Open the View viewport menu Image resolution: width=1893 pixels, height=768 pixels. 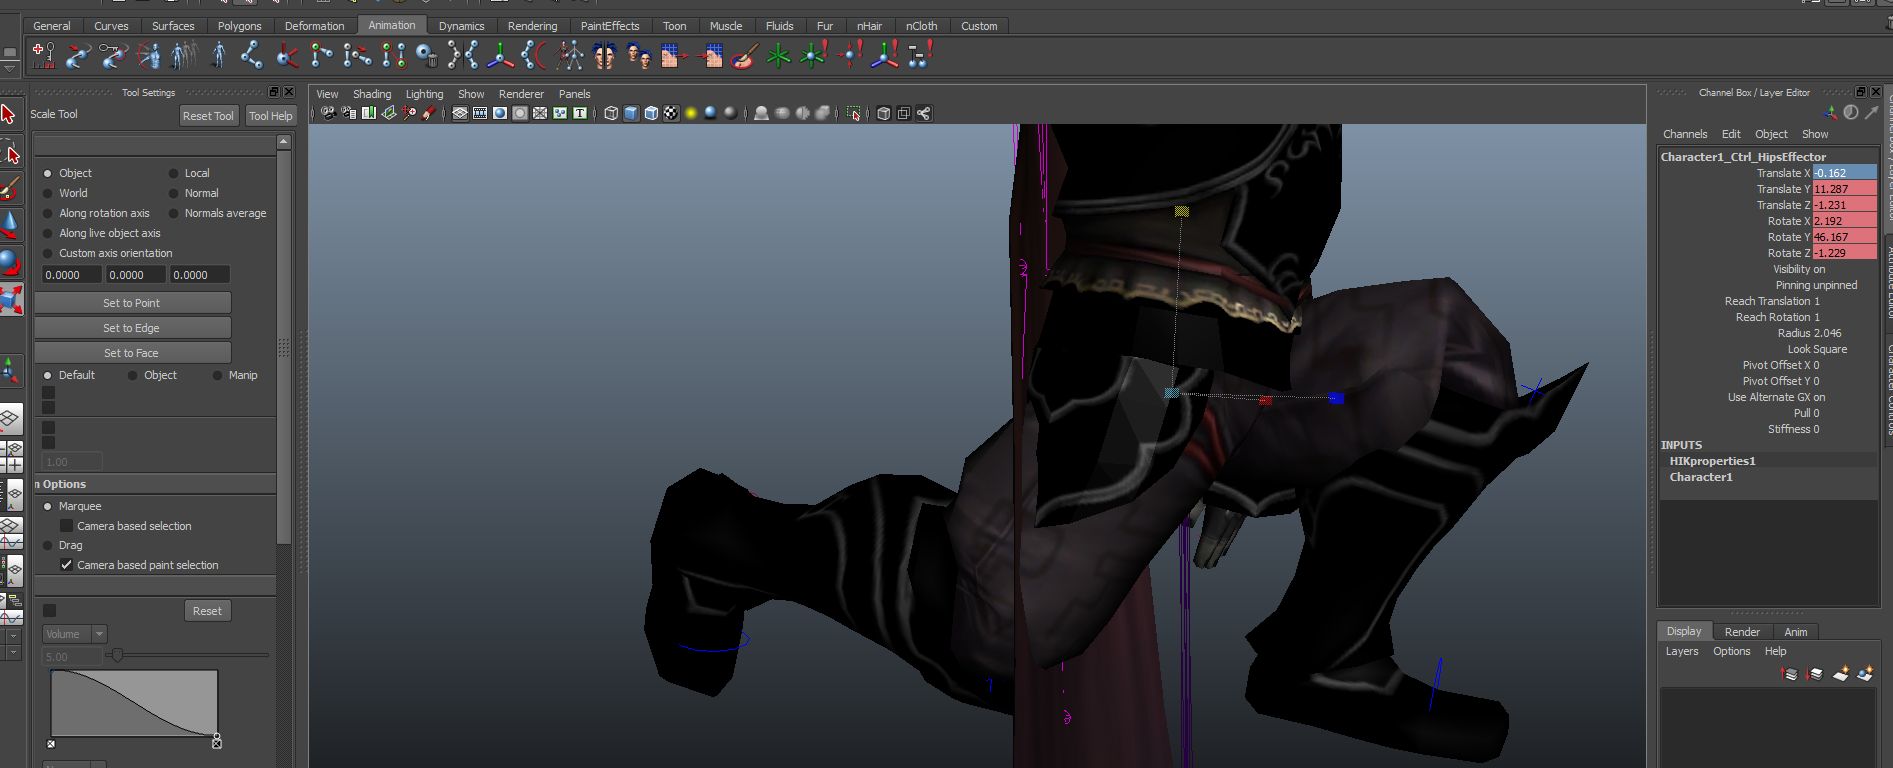click(x=327, y=94)
